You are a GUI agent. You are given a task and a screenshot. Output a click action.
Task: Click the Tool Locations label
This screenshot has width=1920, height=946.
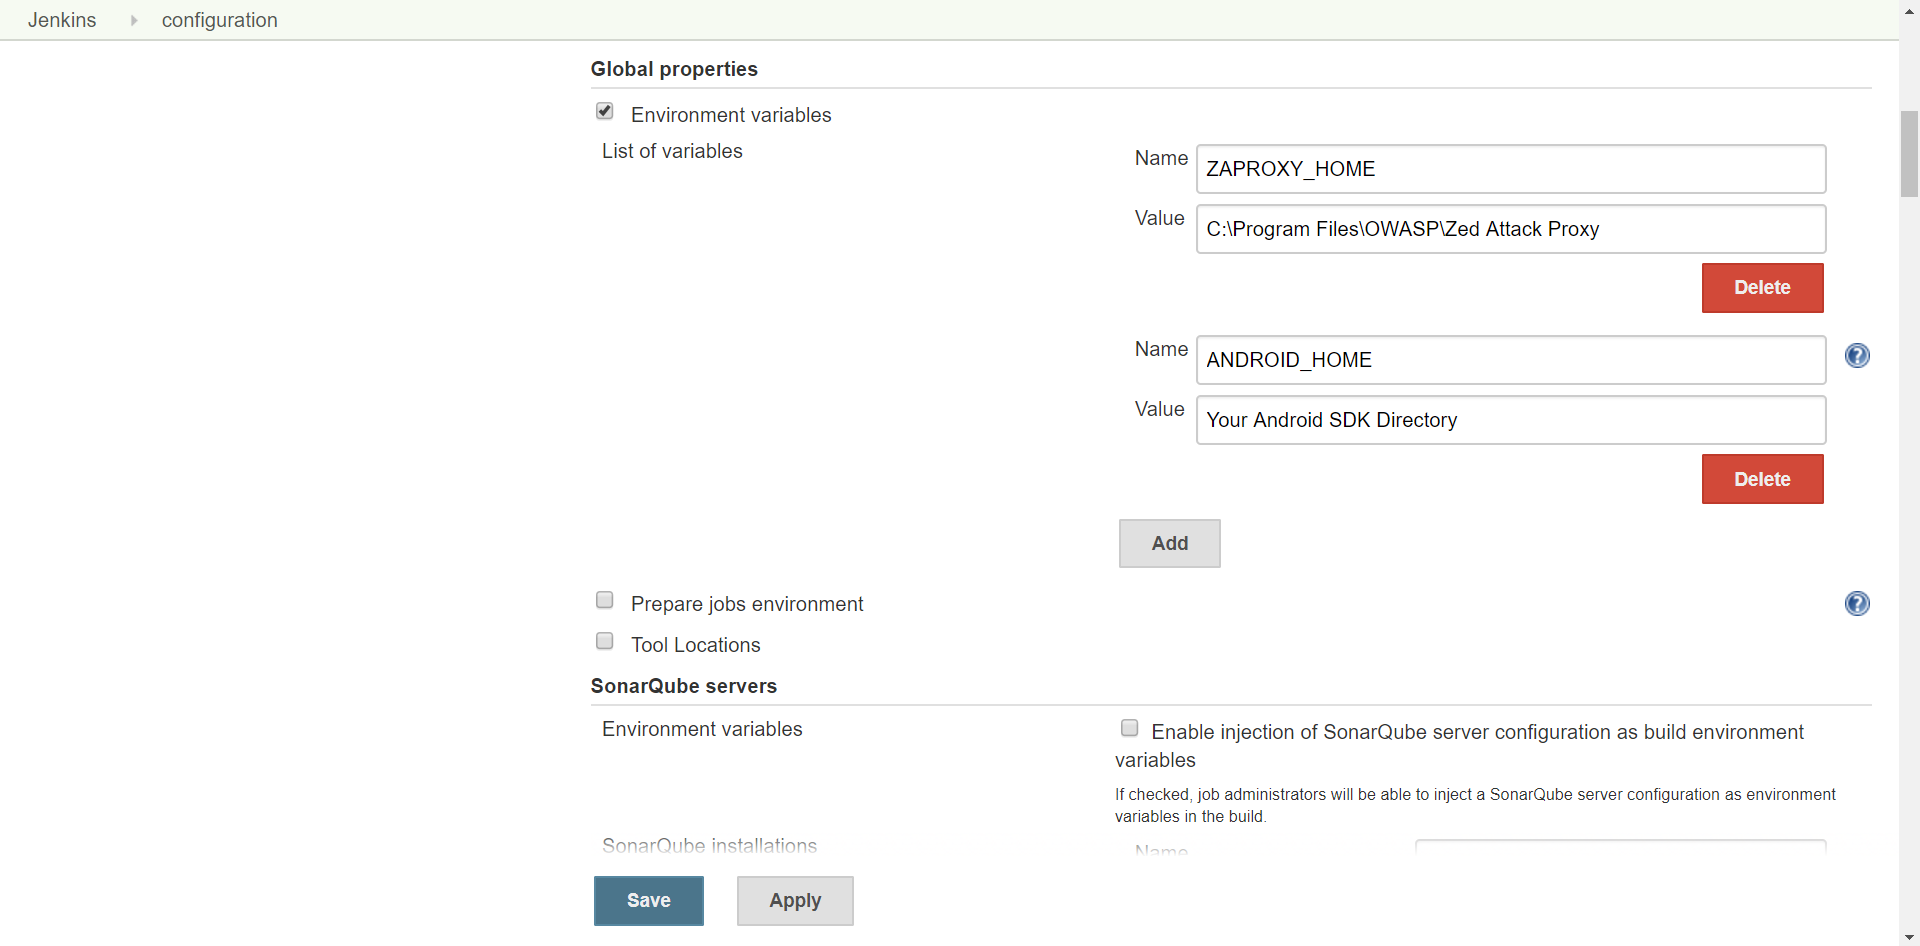(x=696, y=645)
